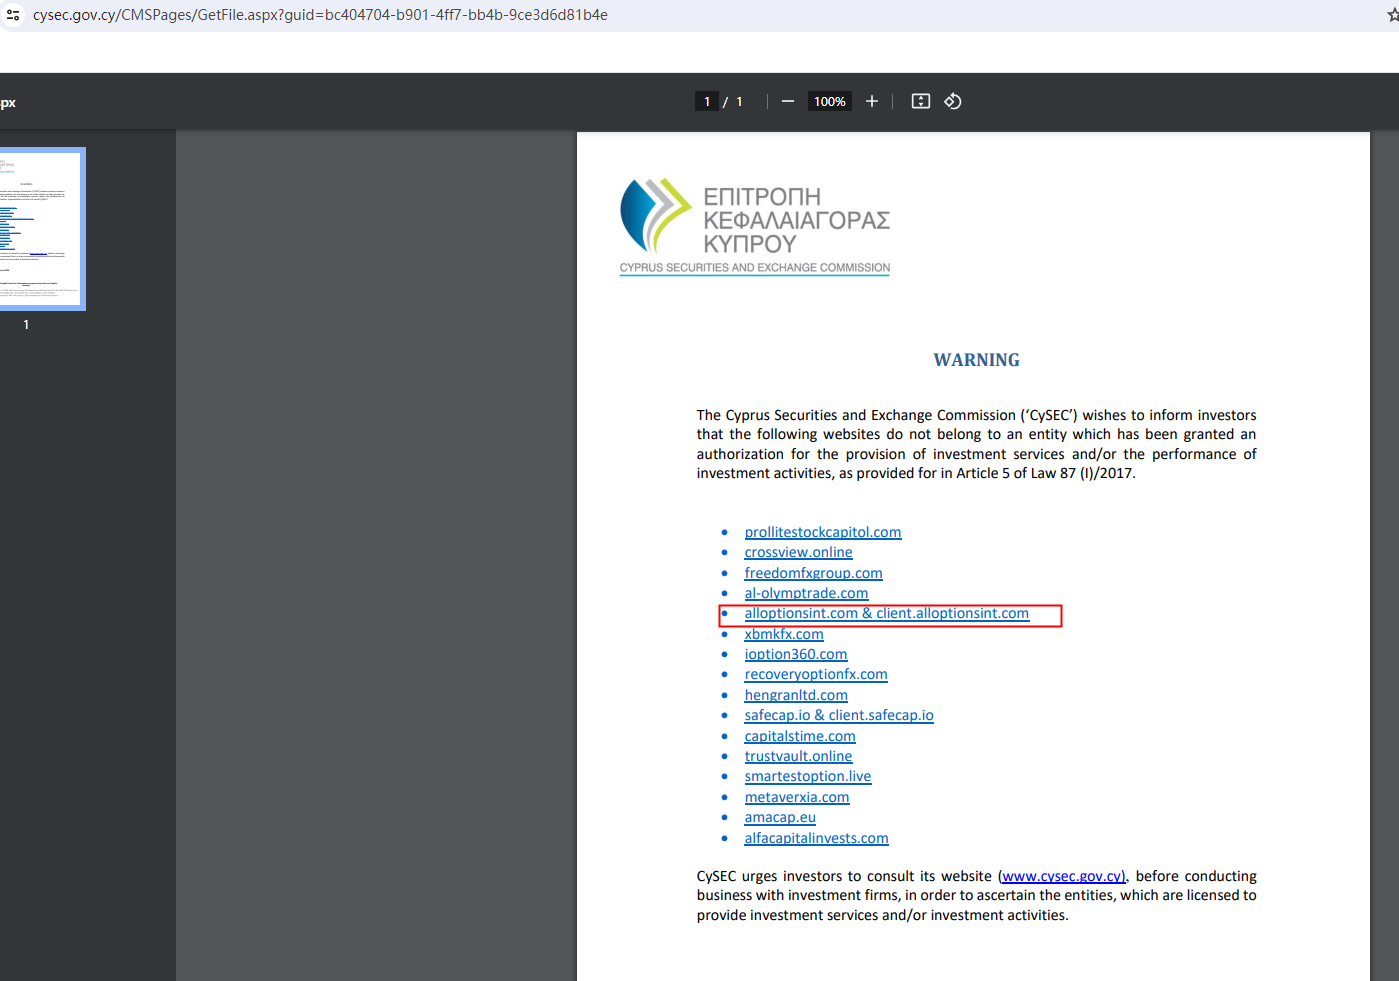The width and height of the screenshot is (1399, 981).
Task: Click the browser address bar URL
Action: pyautogui.click(x=320, y=15)
